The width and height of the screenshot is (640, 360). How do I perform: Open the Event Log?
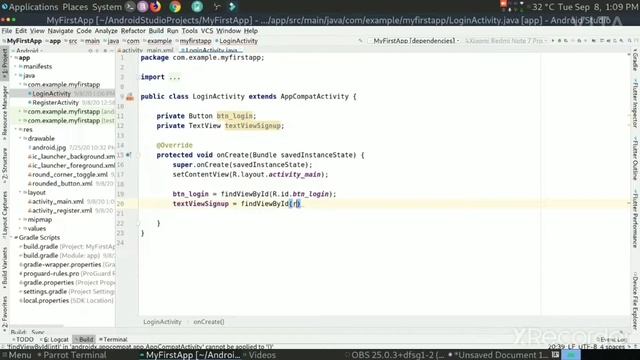[x=611, y=340]
